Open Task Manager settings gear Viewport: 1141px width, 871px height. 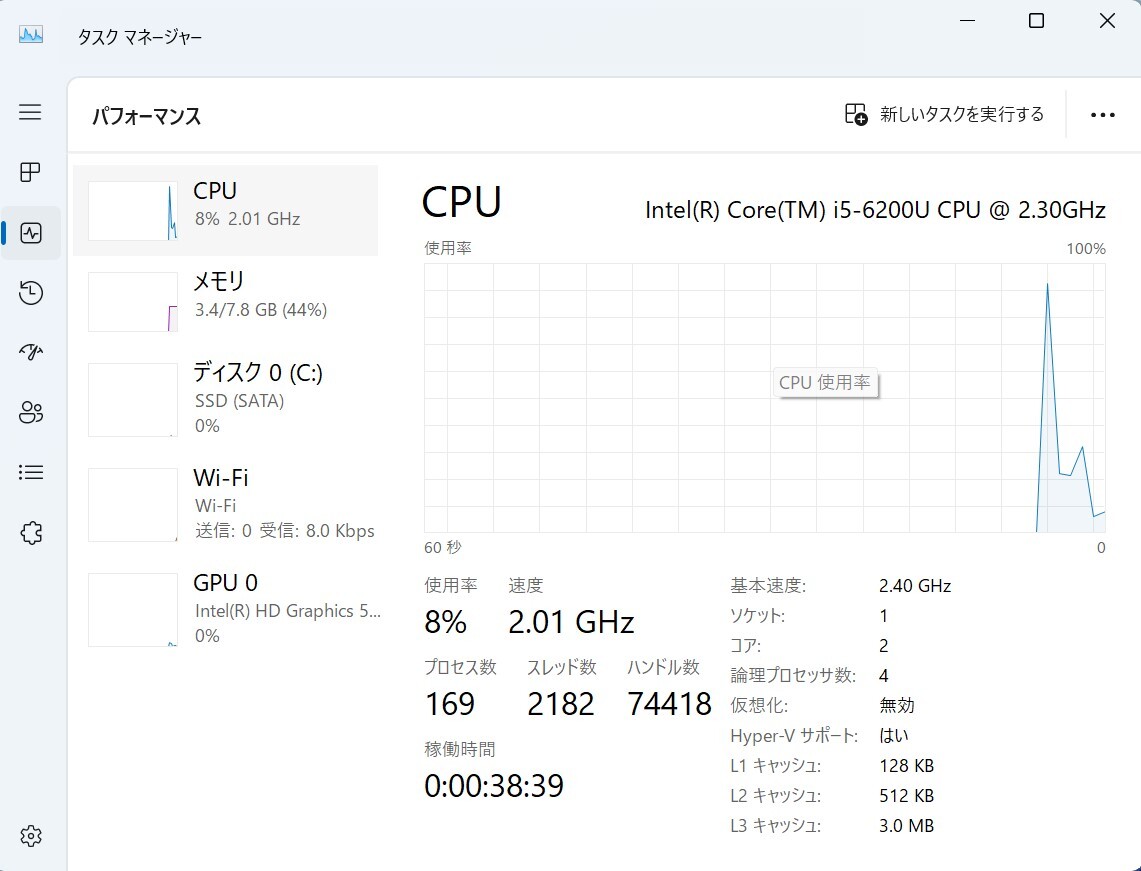point(30,836)
